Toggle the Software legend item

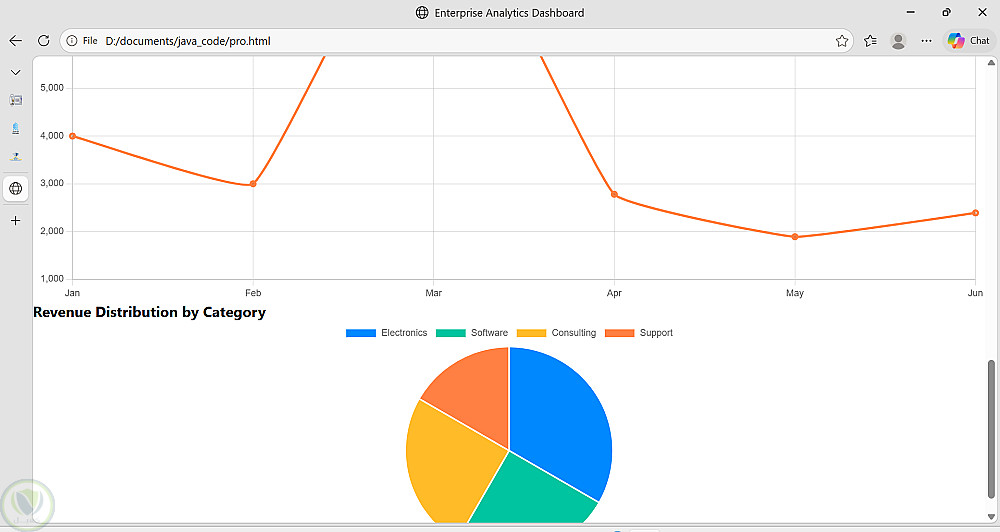[472, 333]
